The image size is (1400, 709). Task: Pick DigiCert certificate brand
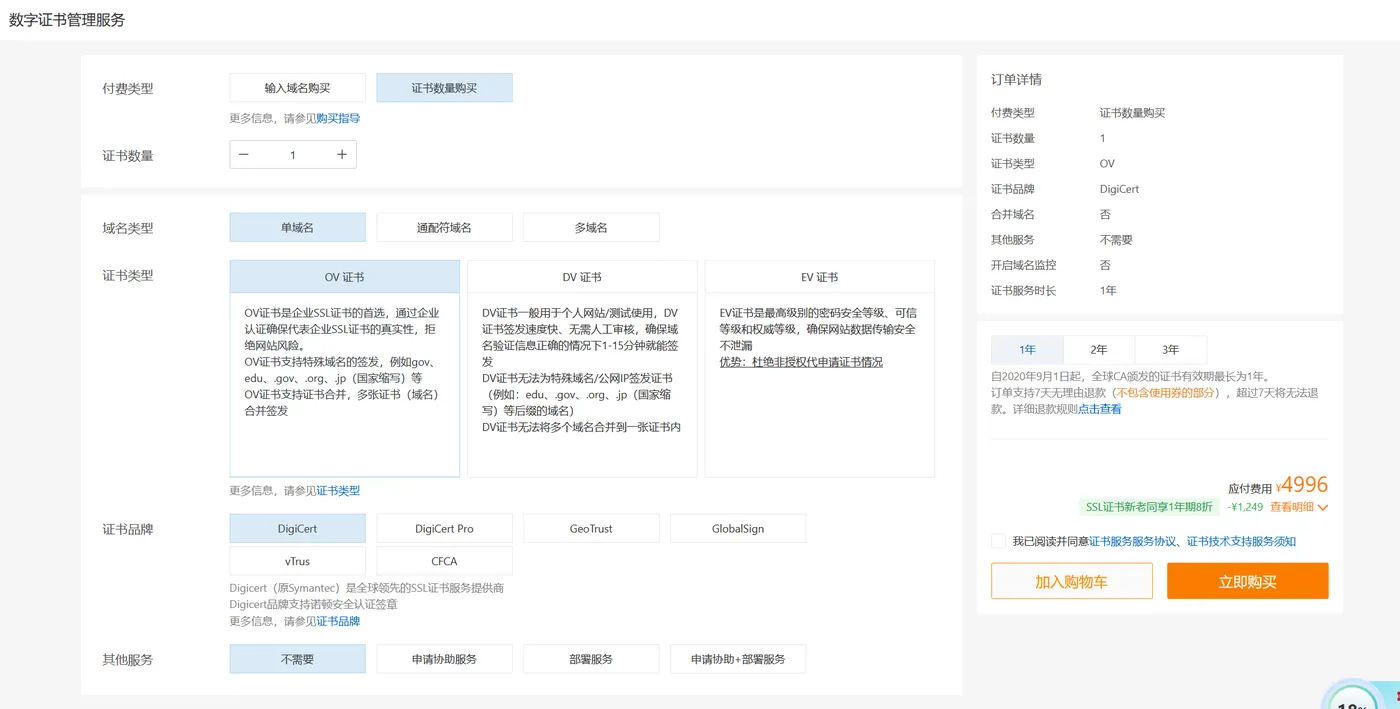[297, 529]
